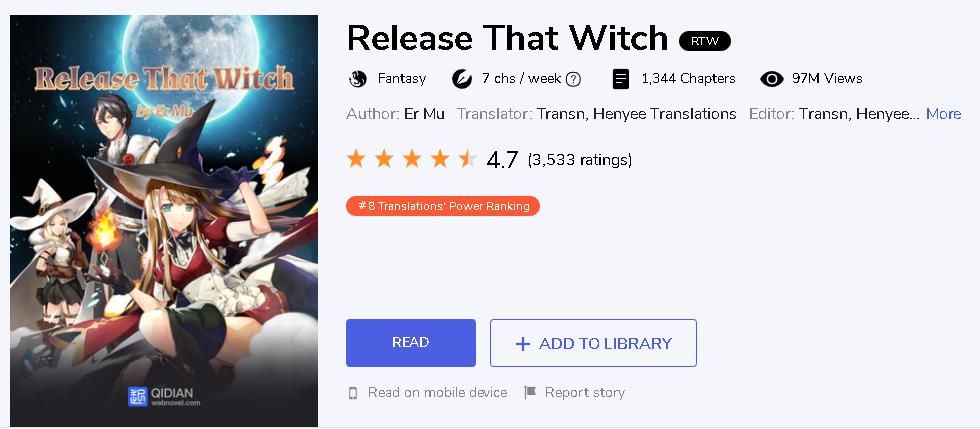Click the Read on mobile device link
Screen dimensions: 980x429
coord(438,393)
